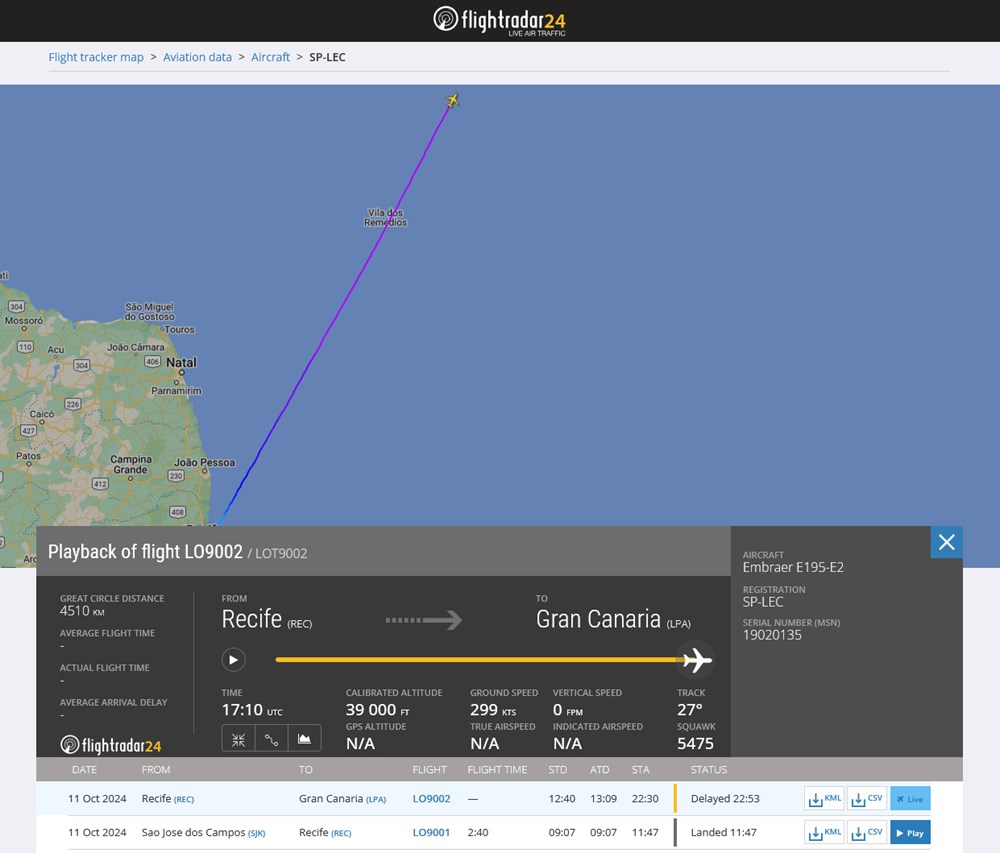Image resolution: width=1000 pixels, height=853 pixels.
Task: Click the Natal city label on the map
Action: click(x=181, y=363)
